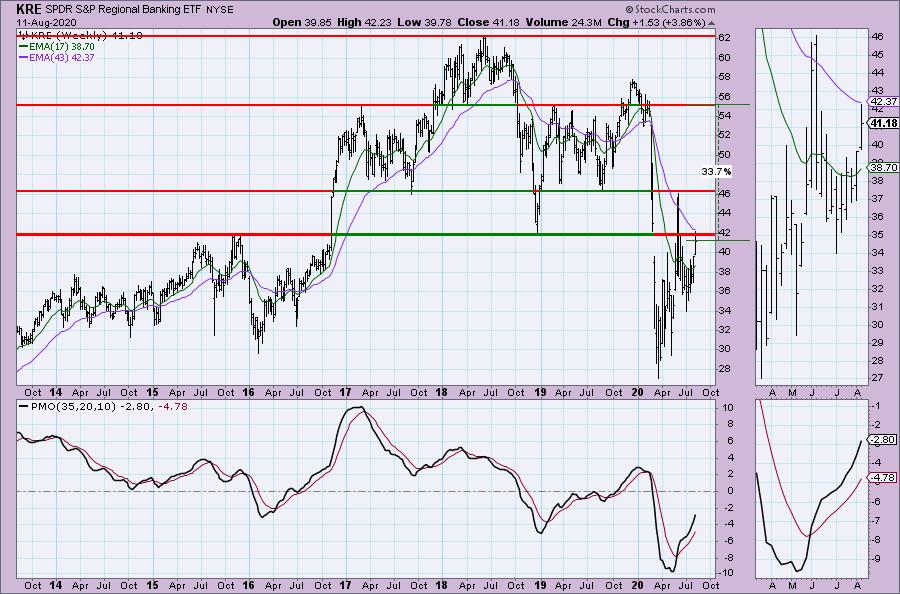Click the 42.37 price tag in the zoom panel
Viewport: 900px width, 594px height.
click(x=883, y=102)
